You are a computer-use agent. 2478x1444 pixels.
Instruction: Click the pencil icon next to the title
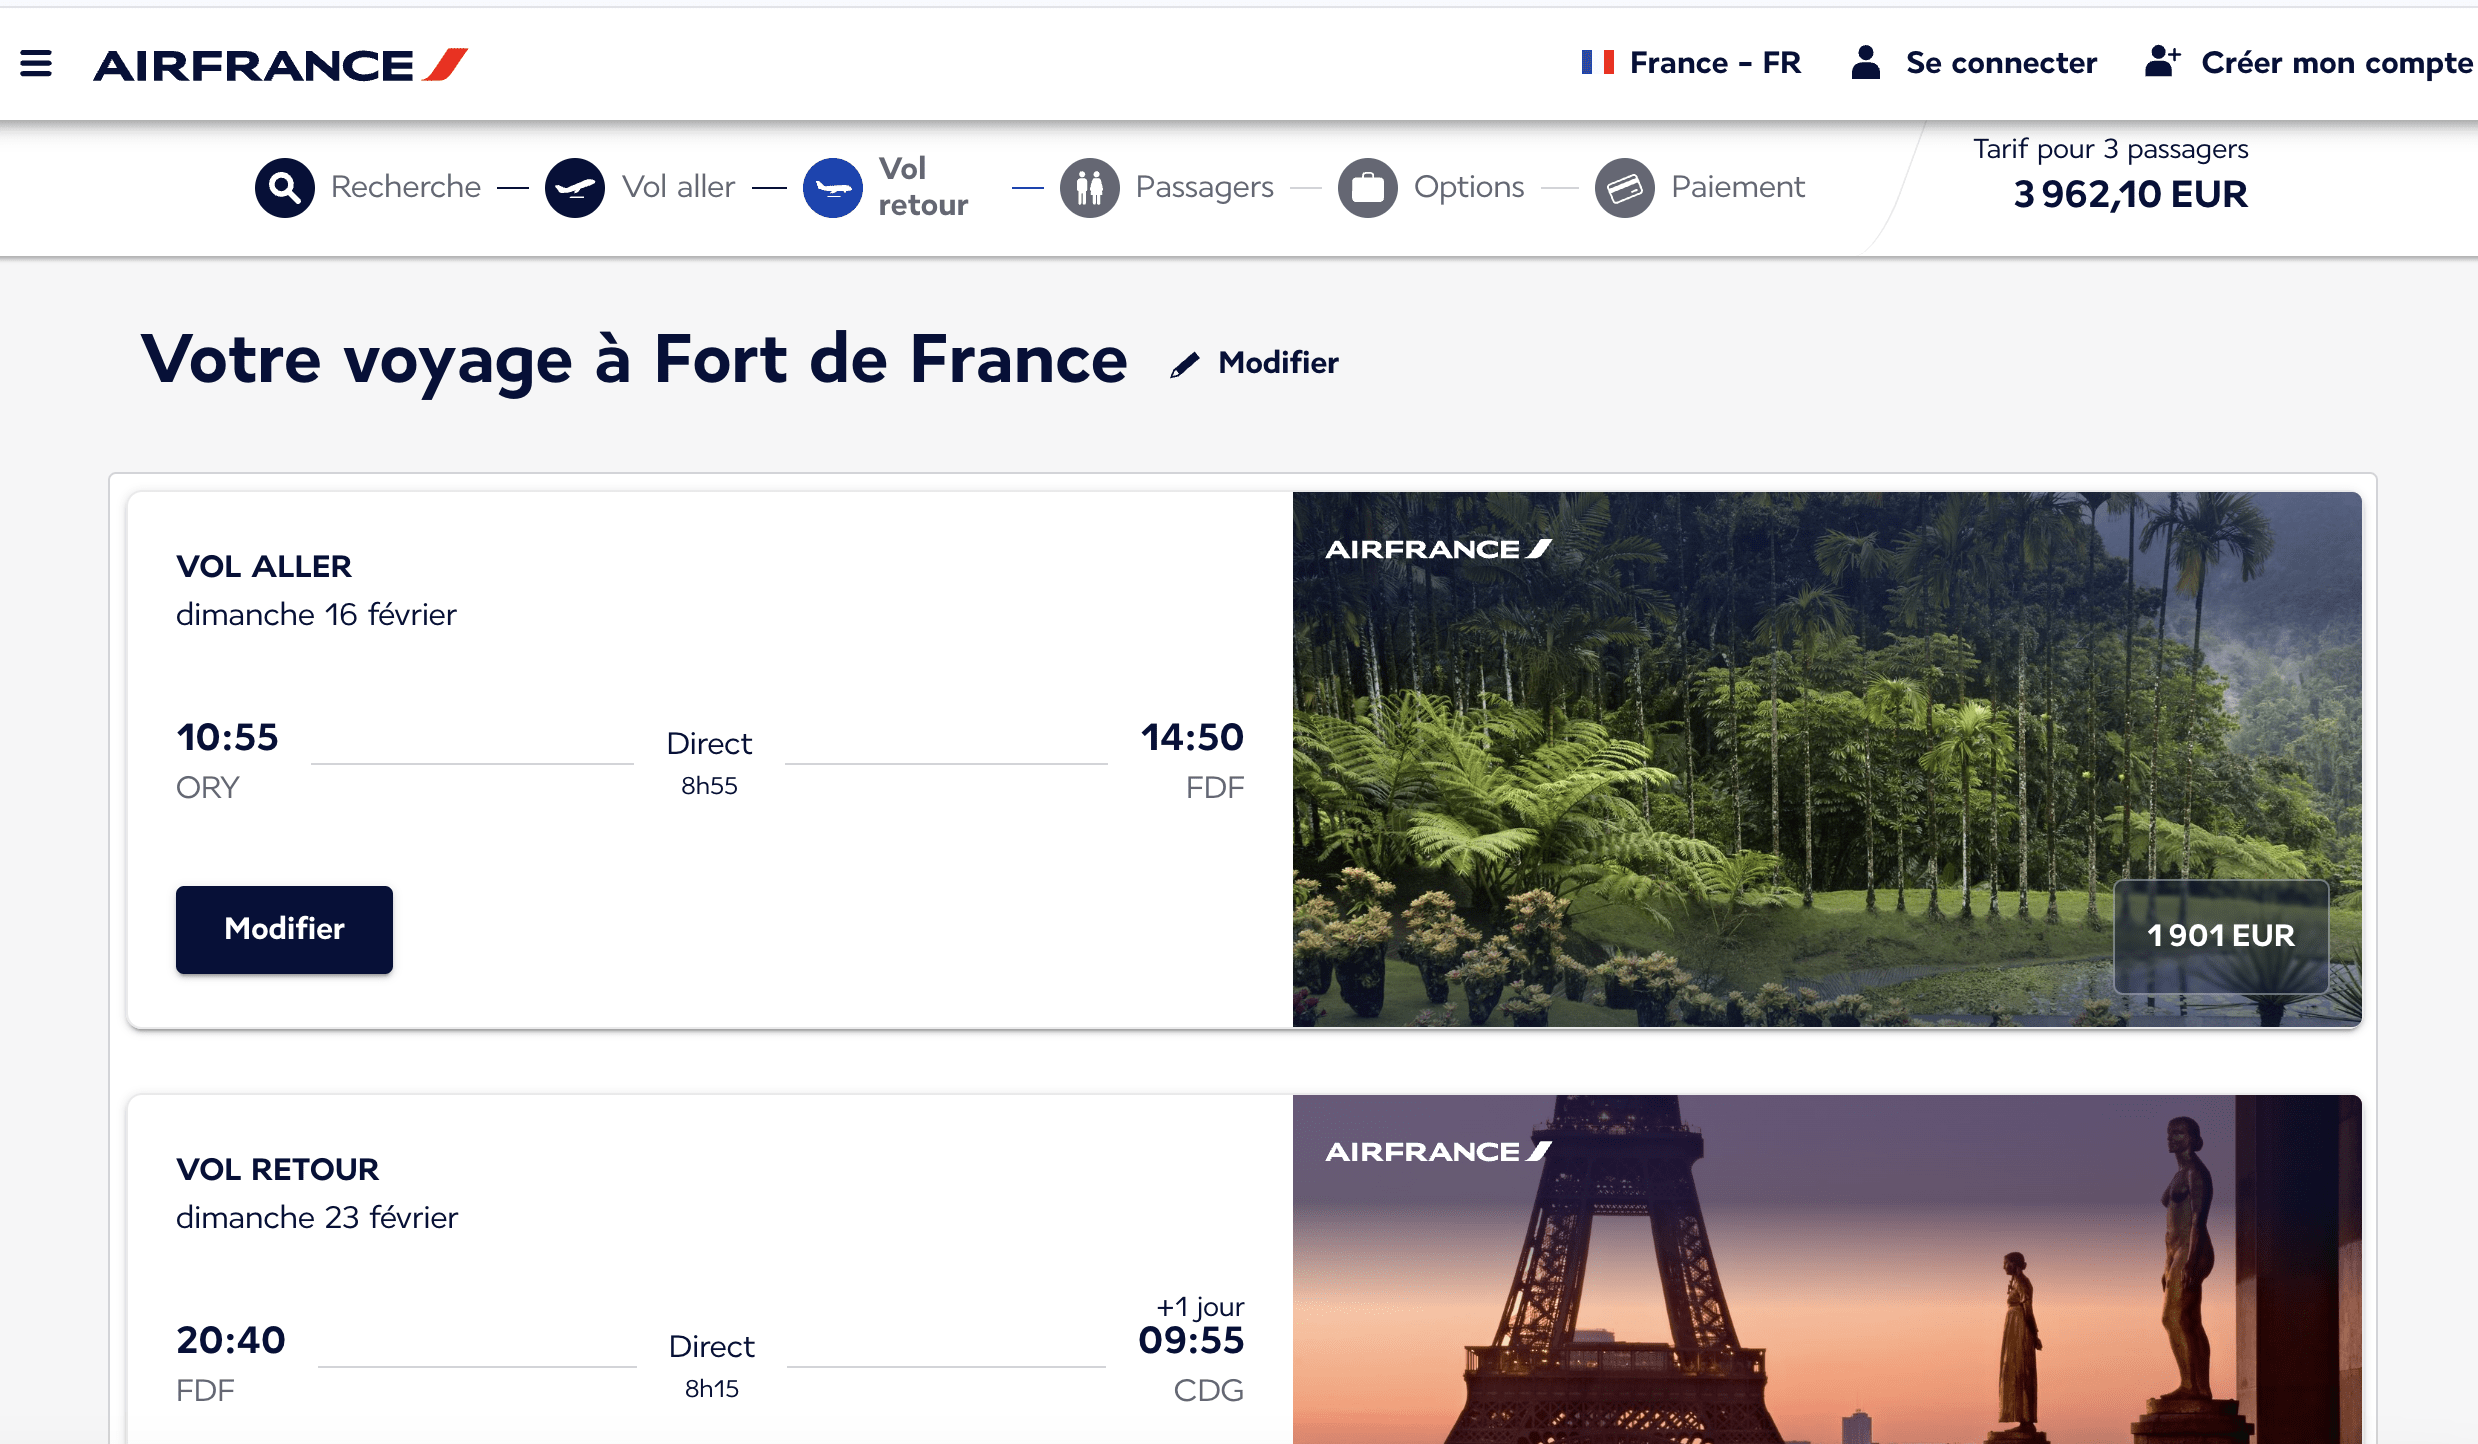pyautogui.click(x=1184, y=365)
